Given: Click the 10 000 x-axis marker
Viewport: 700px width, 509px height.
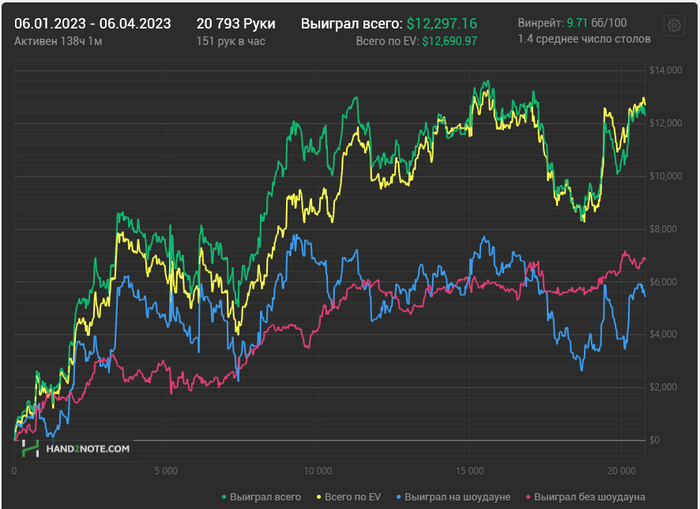Looking at the screenshot, I should tap(318, 471).
